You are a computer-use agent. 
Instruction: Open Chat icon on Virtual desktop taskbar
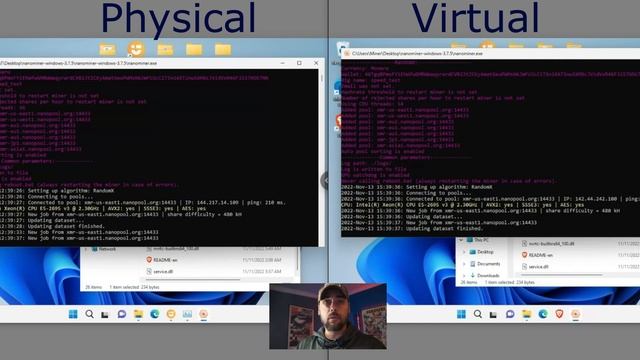coord(510,314)
